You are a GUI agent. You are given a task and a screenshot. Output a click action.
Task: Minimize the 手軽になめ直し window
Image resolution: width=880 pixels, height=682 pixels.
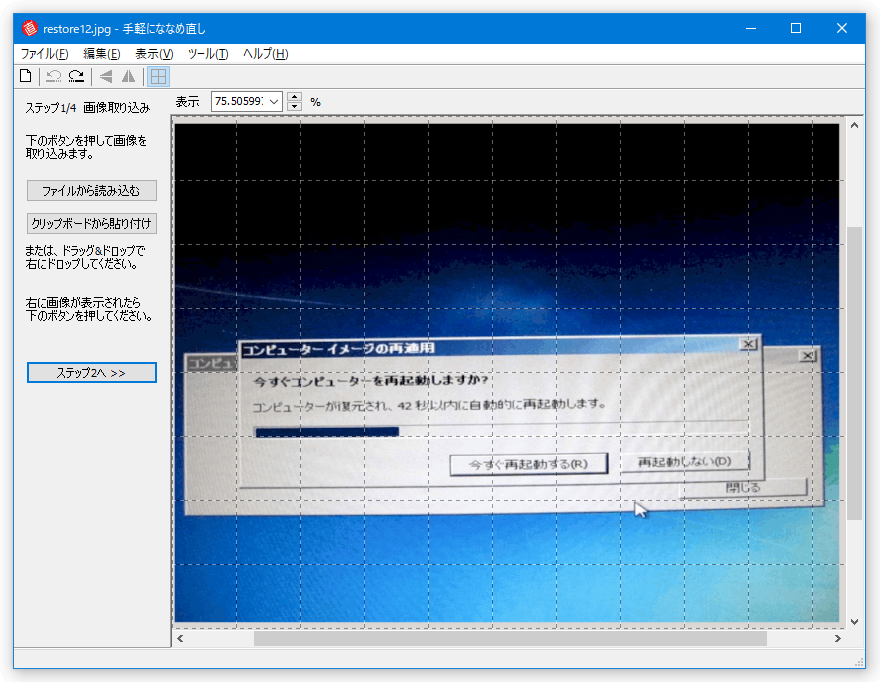(751, 28)
